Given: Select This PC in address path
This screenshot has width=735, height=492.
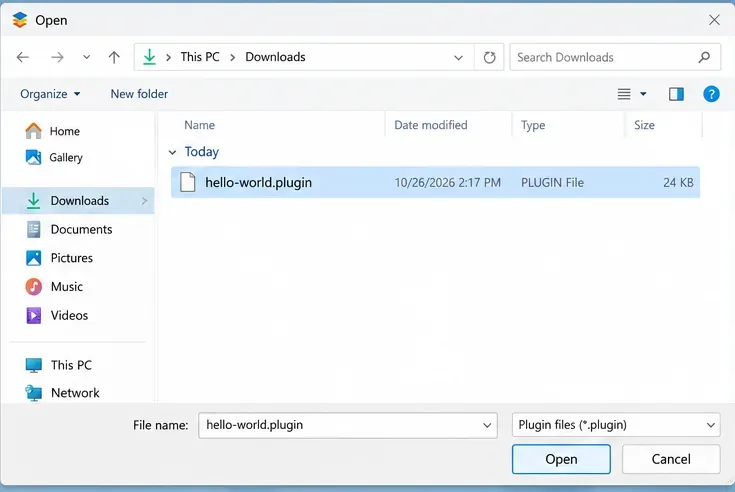Looking at the screenshot, I should [x=200, y=57].
